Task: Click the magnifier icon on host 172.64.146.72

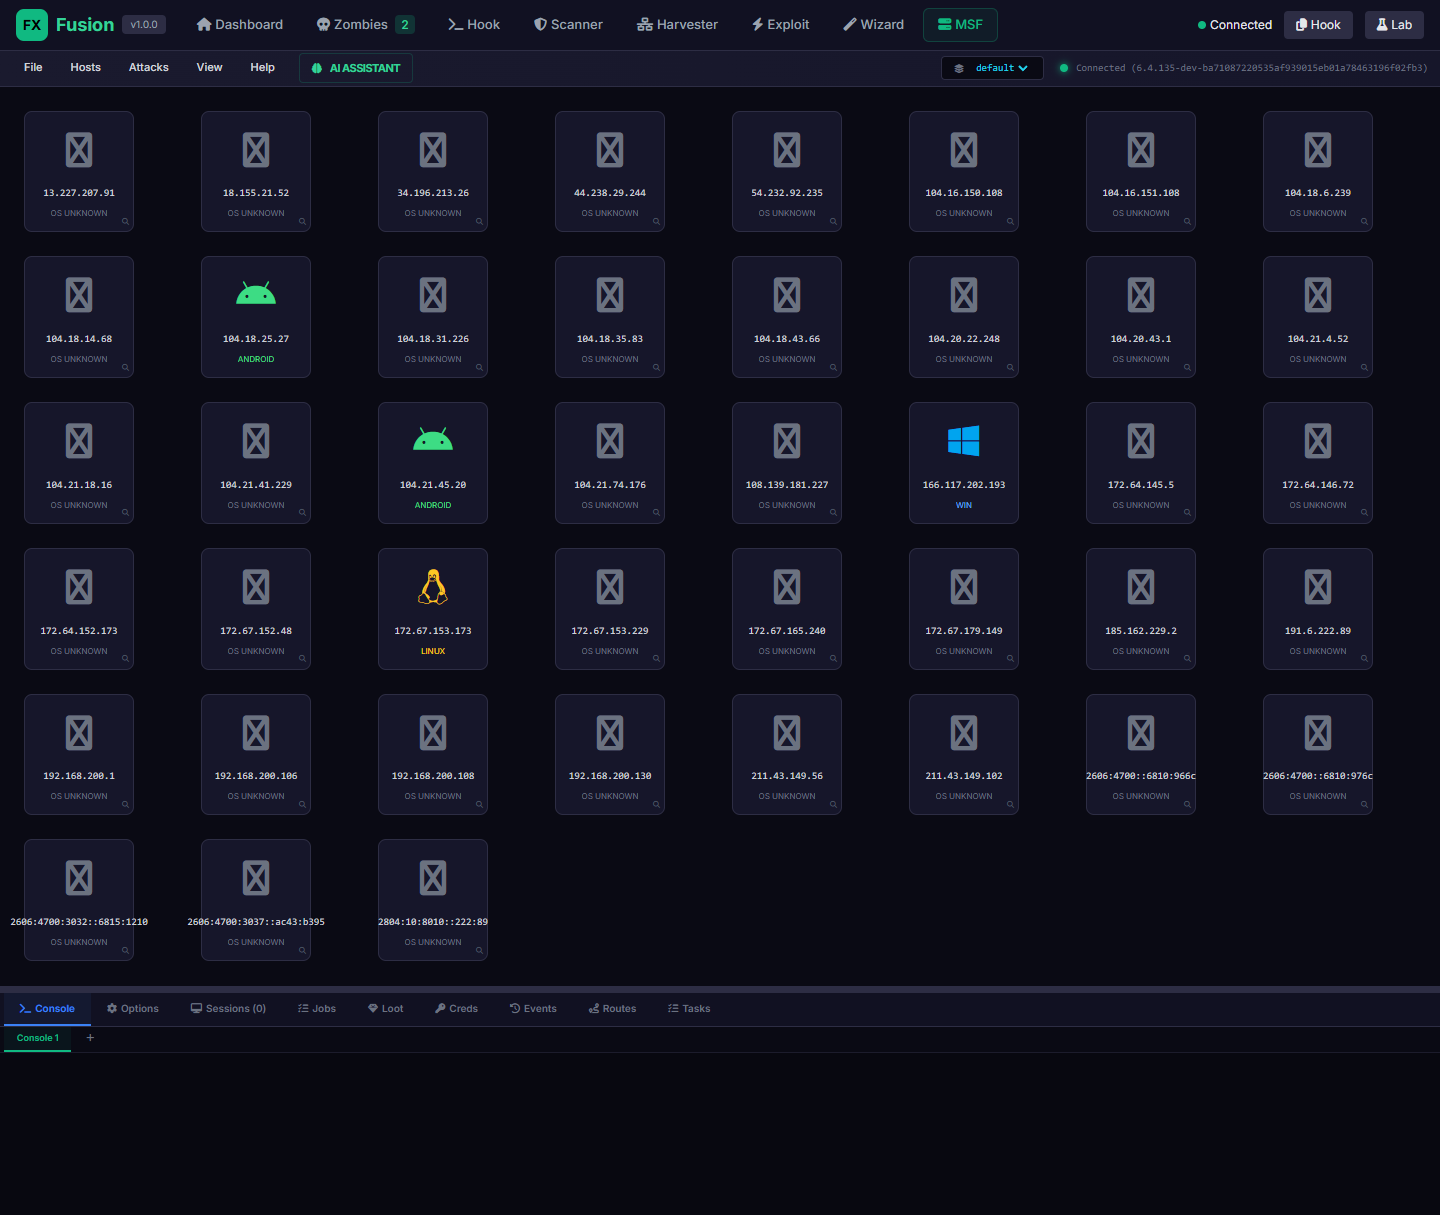Action: pos(1364,514)
